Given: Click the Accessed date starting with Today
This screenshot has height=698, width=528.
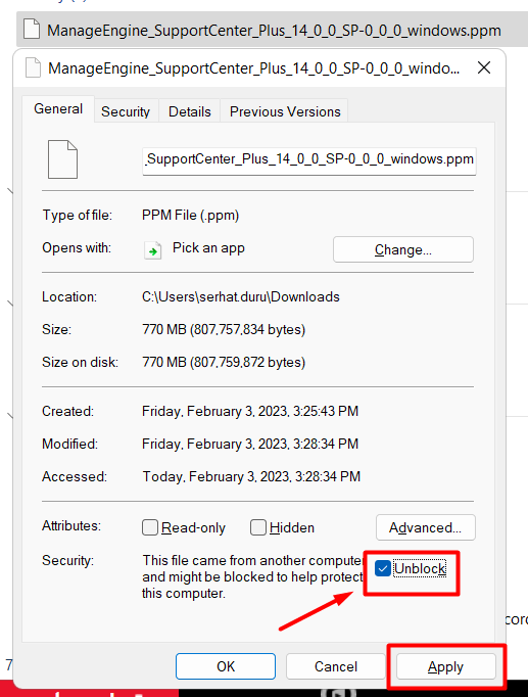Looking at the screenshot, I should point(252,477).
